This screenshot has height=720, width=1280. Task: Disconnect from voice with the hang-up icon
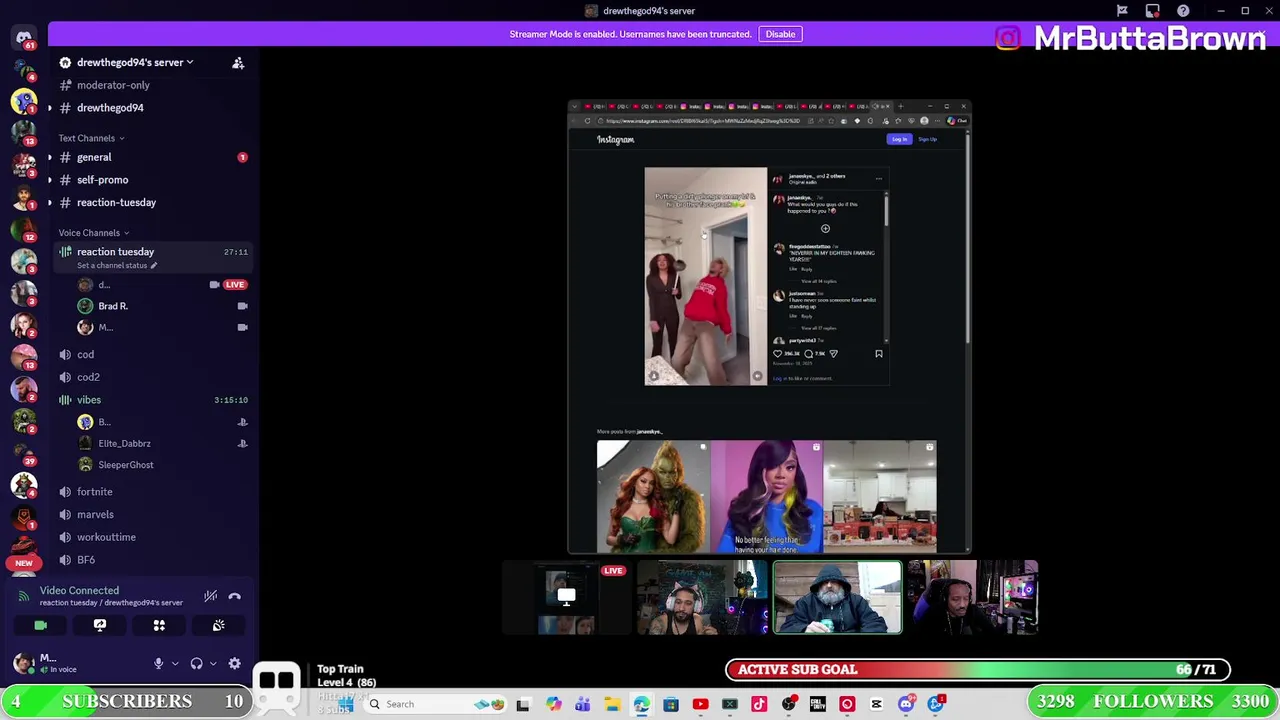tap(234, 597)
